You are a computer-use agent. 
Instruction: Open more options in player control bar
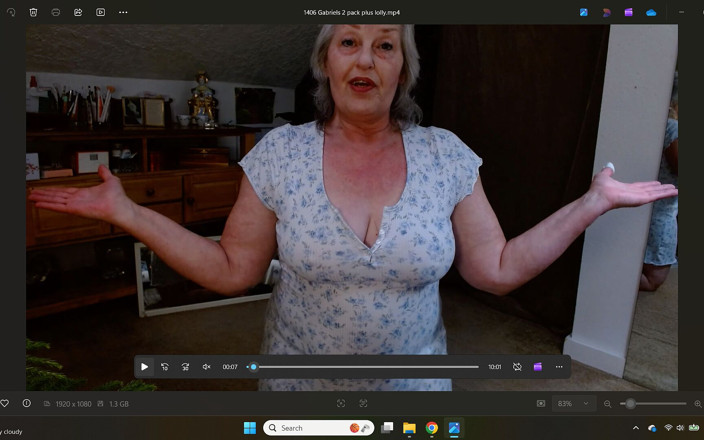pyautogui.click(x=559, y=367)
